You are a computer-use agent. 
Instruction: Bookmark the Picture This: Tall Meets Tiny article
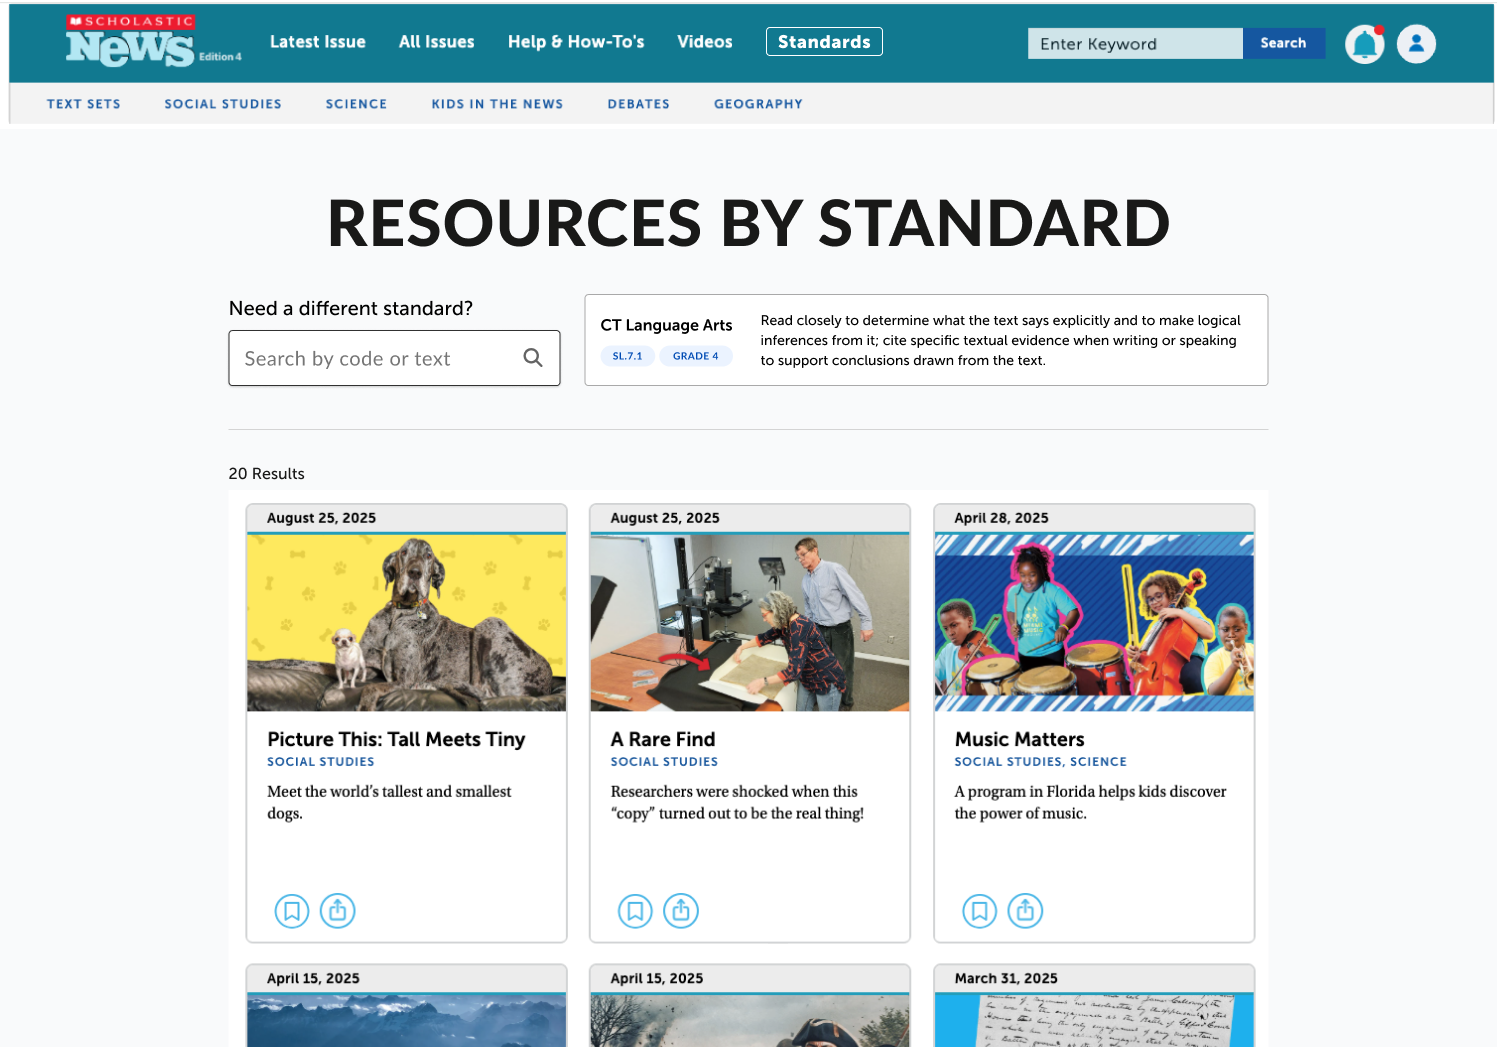292,911
